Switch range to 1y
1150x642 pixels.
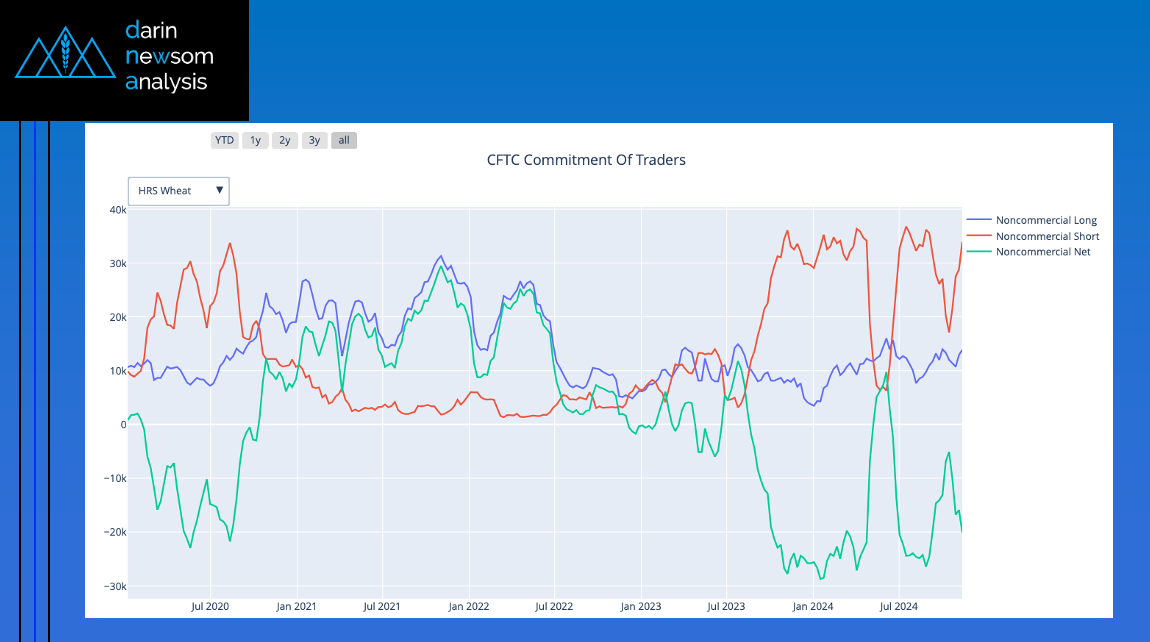[255, 140]
